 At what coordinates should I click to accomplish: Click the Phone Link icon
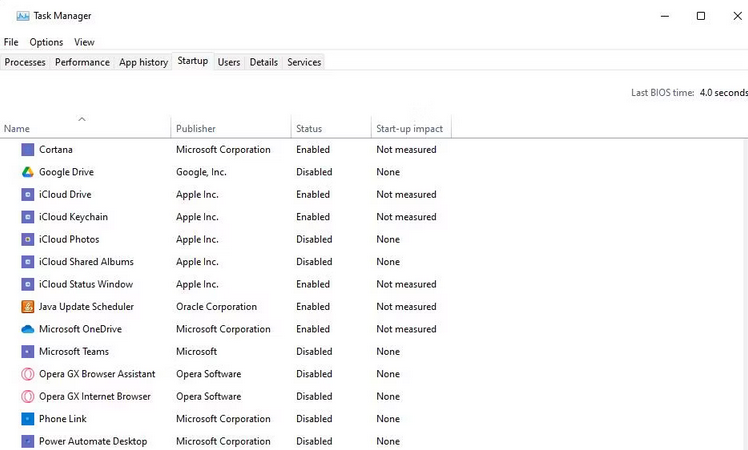click(28, 419)
